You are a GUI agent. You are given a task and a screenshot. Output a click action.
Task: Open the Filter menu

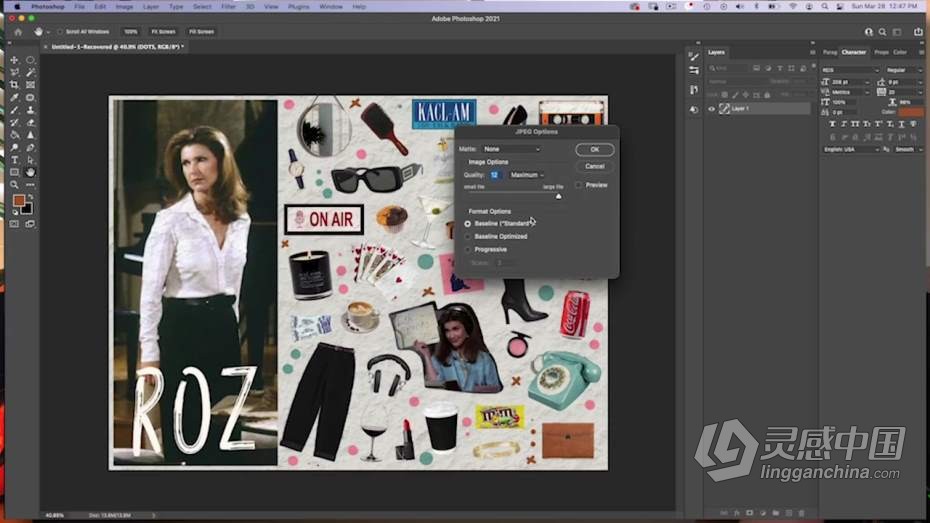(228, 7)
